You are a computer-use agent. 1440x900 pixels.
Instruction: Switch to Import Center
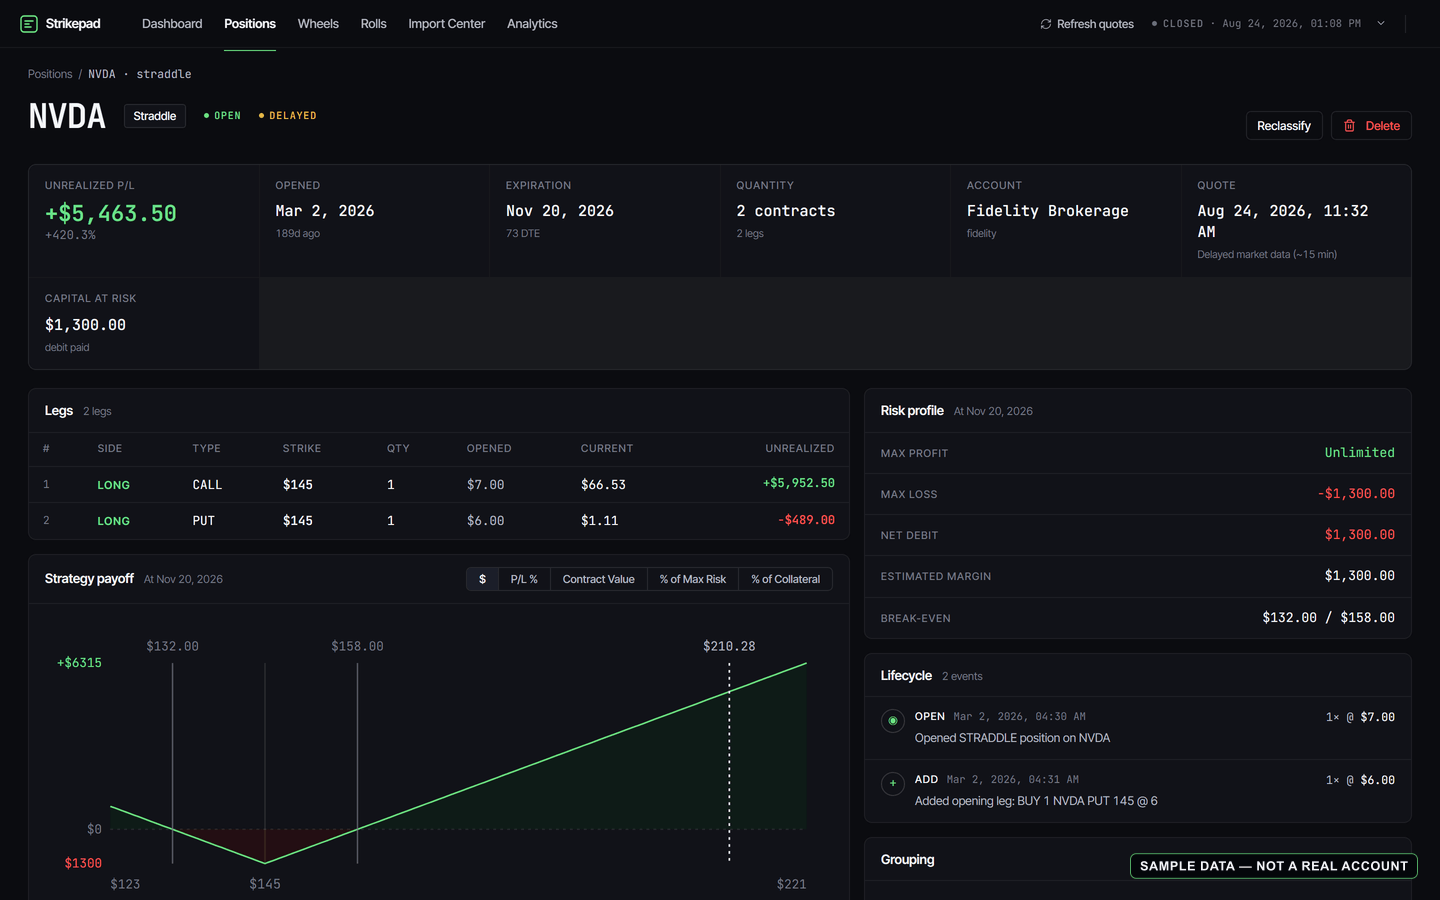(447, 24)
